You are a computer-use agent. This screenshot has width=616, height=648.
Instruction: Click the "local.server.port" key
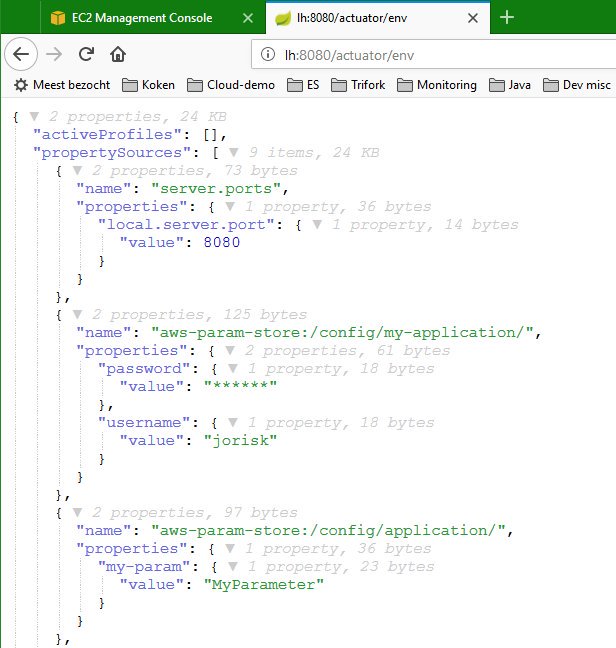[x=186, y=225]
